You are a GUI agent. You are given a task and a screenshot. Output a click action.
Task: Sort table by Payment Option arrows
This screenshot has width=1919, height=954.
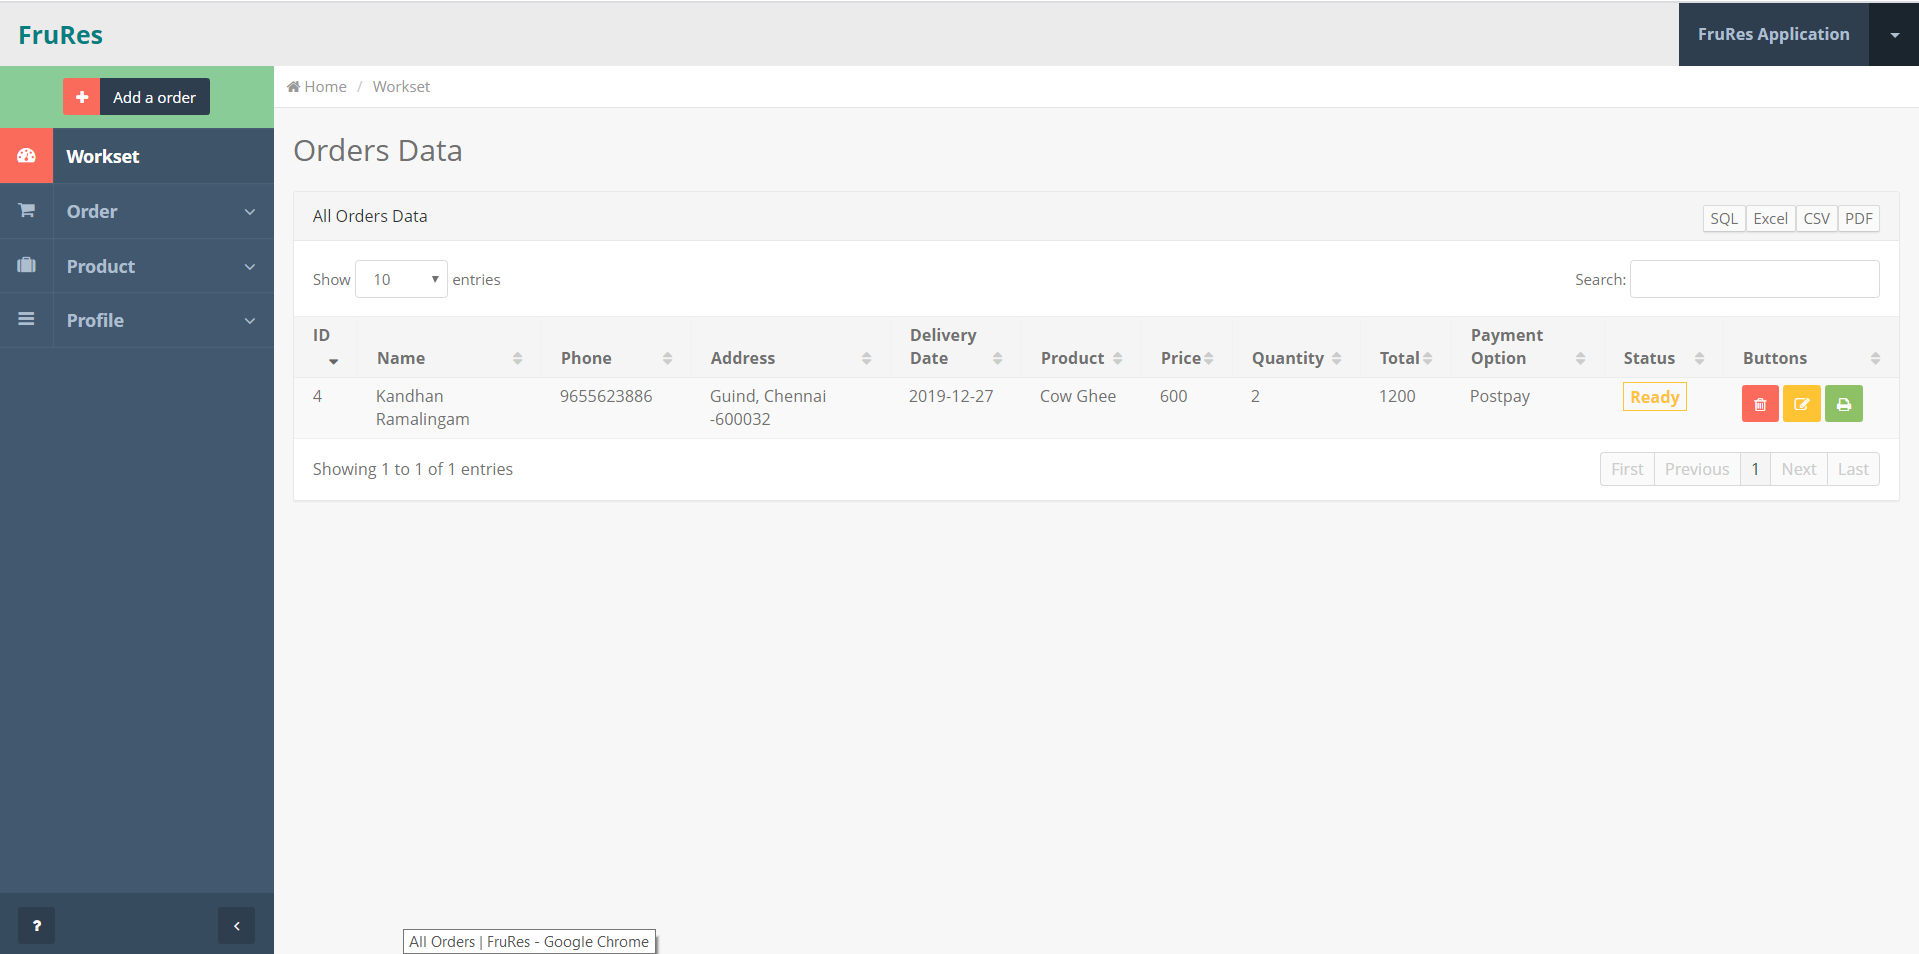(1580, 358)
